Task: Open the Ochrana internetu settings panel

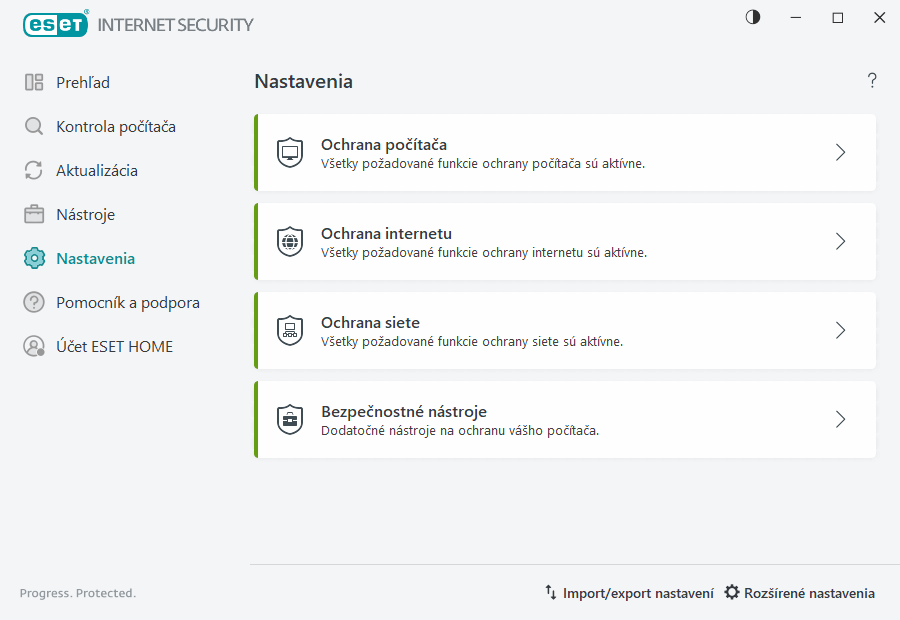Action: [x=565, y=241]
